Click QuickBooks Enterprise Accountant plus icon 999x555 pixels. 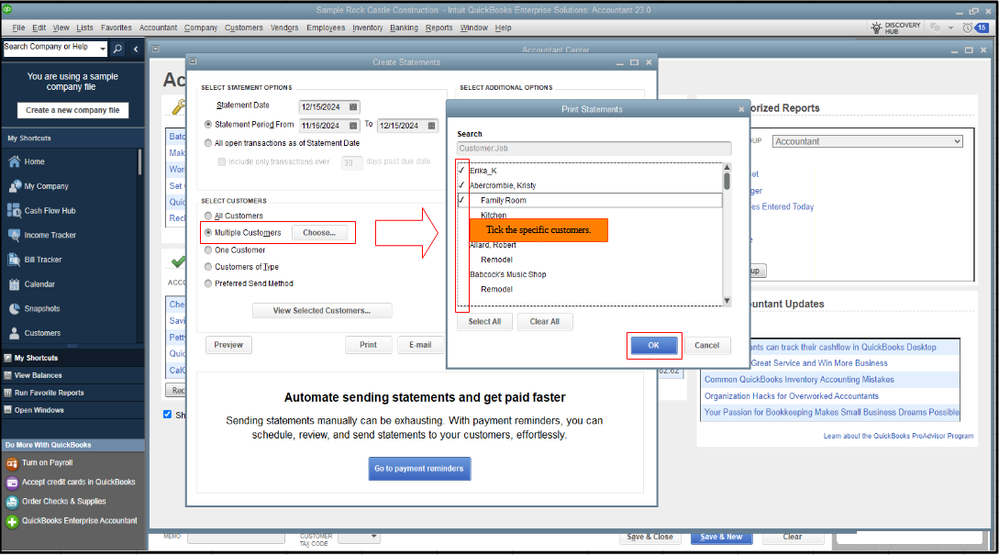click(11, 521)
